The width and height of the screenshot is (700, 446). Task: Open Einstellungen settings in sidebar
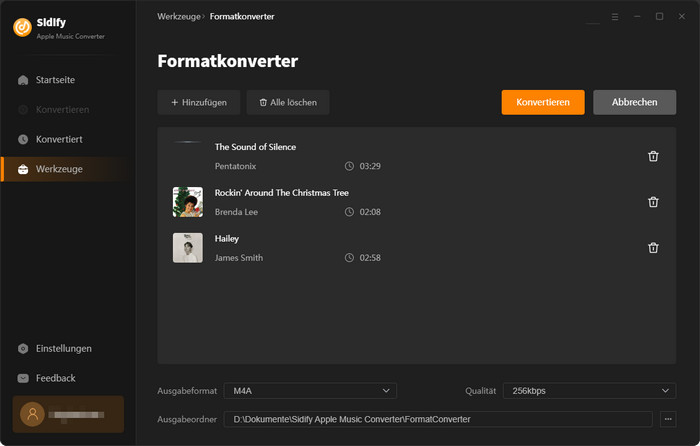click(x=63, y=348)
